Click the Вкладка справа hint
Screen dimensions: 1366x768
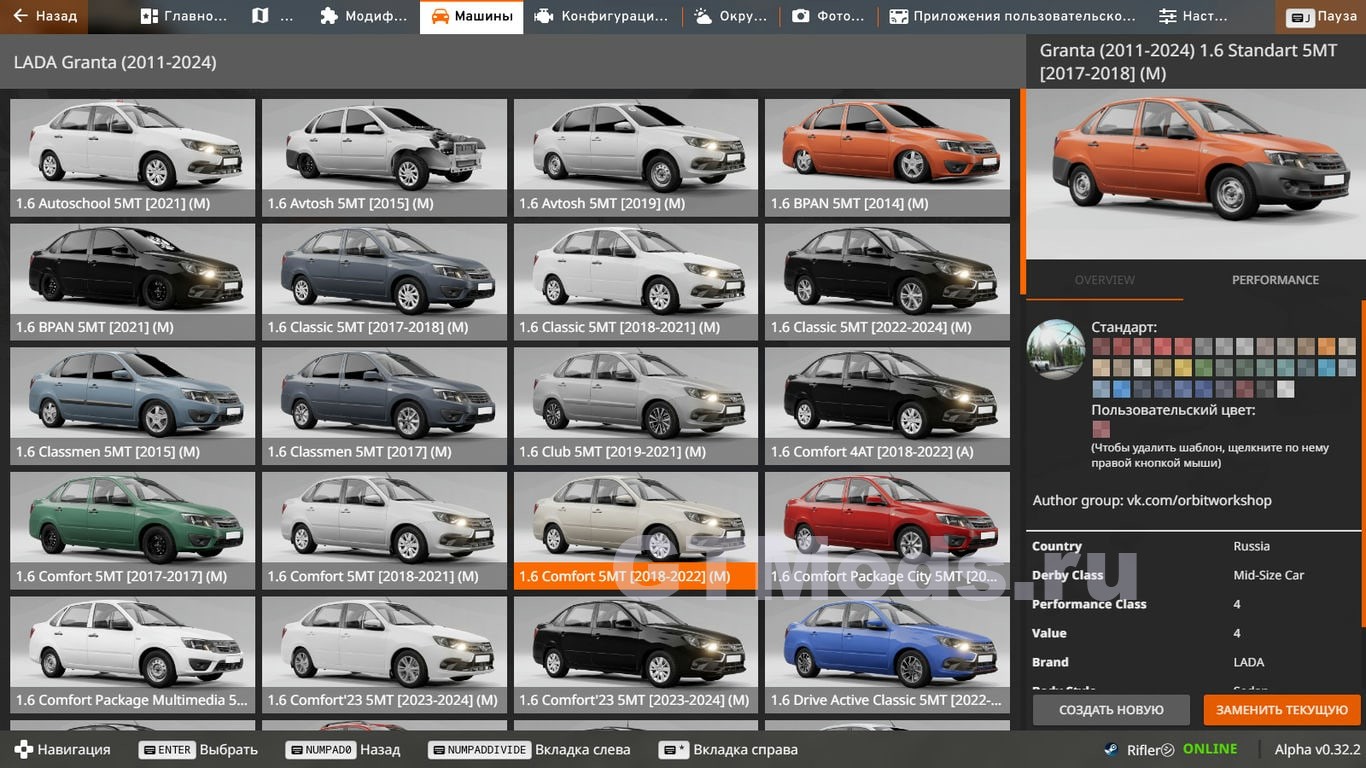click(728, 750)
